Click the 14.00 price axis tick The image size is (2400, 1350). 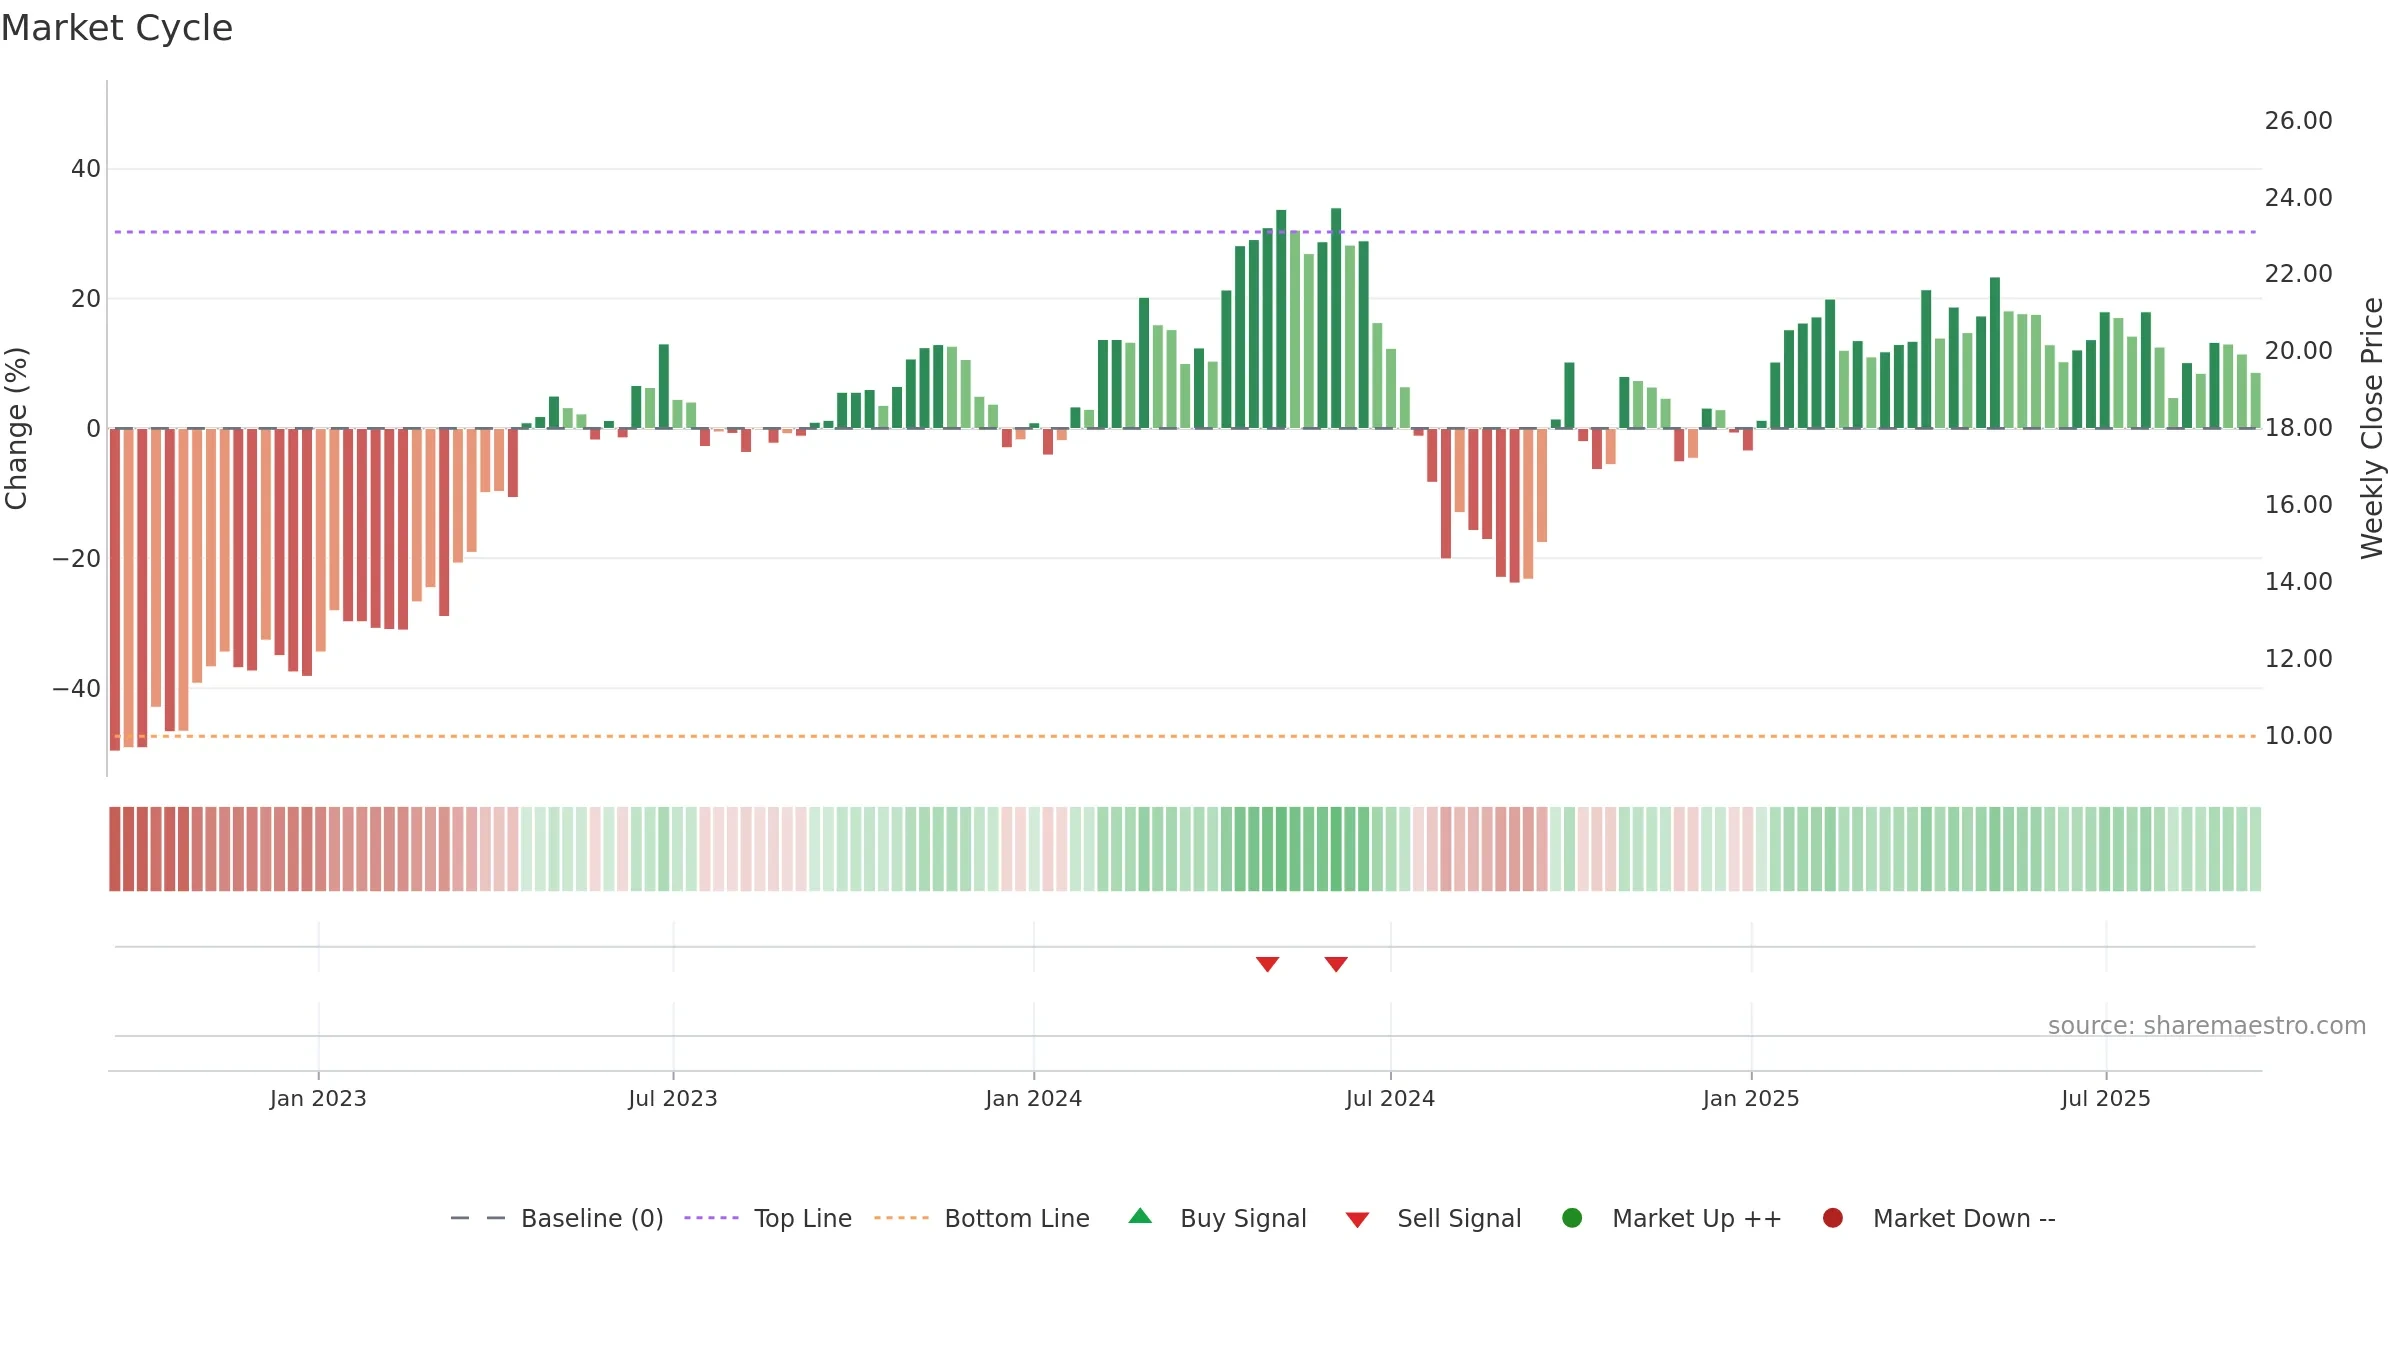(x=2298, y=582)
